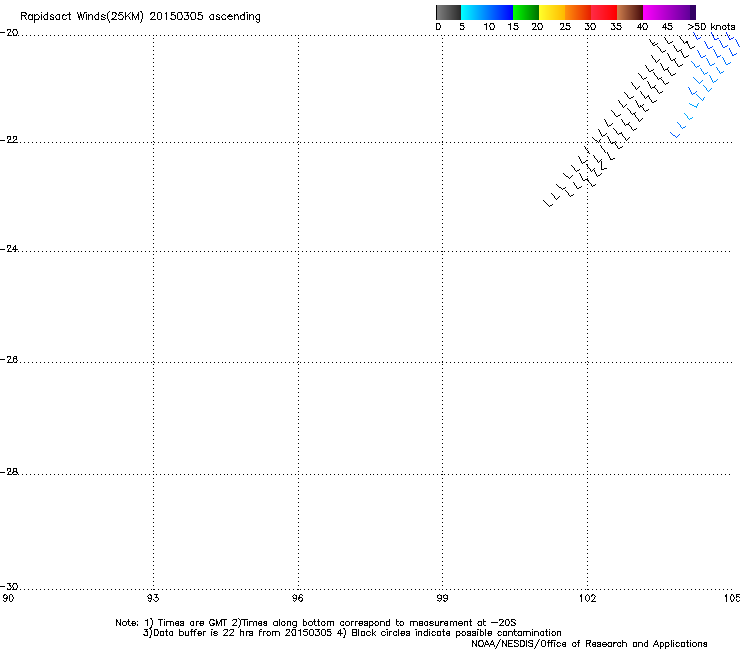Click the chart title 'Rapidscat Winds(25KM) 20150305 ascending'
This screenshot has width=740, height=650.
[140, 17]
